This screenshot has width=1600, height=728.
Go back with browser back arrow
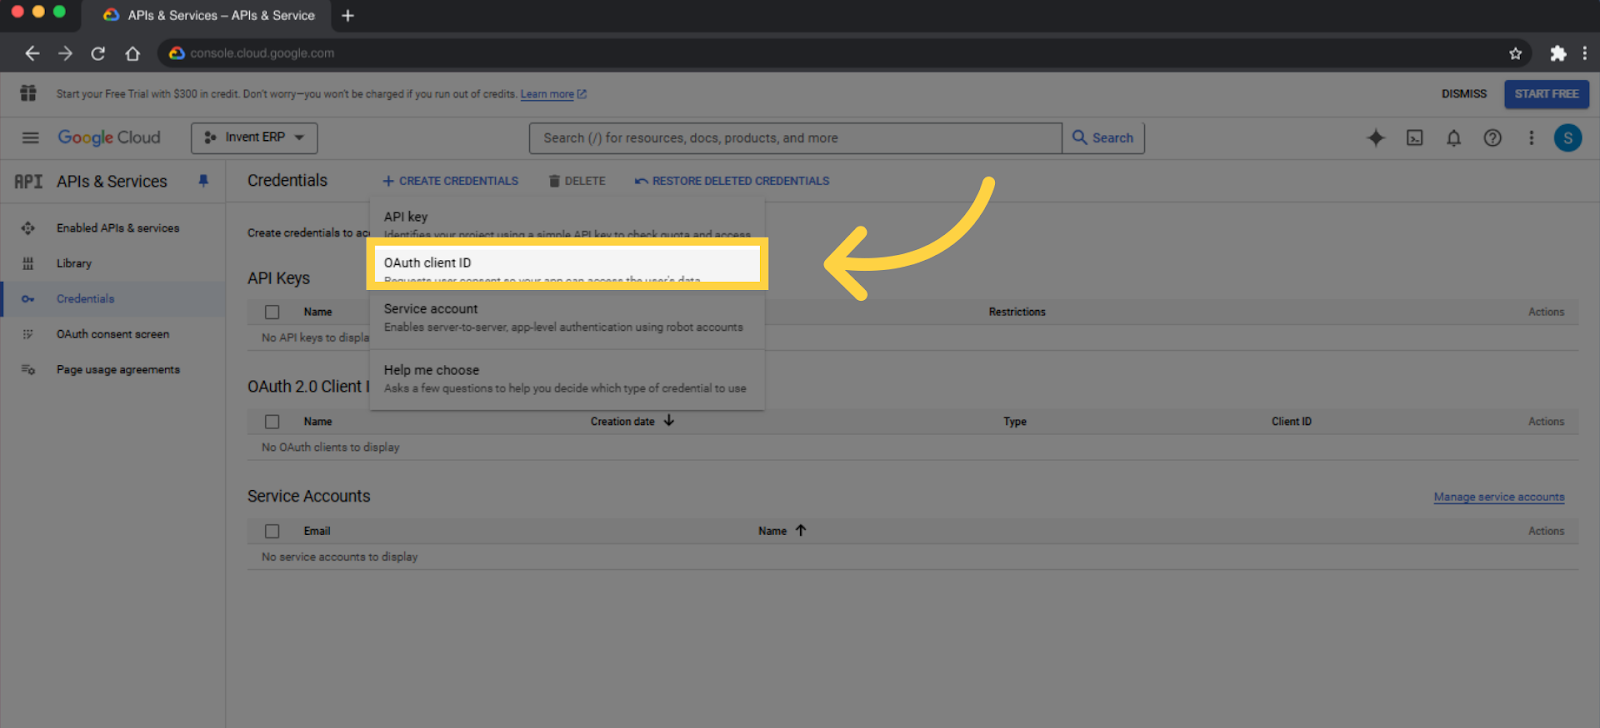pyautogui.click(x=32, y=53)
